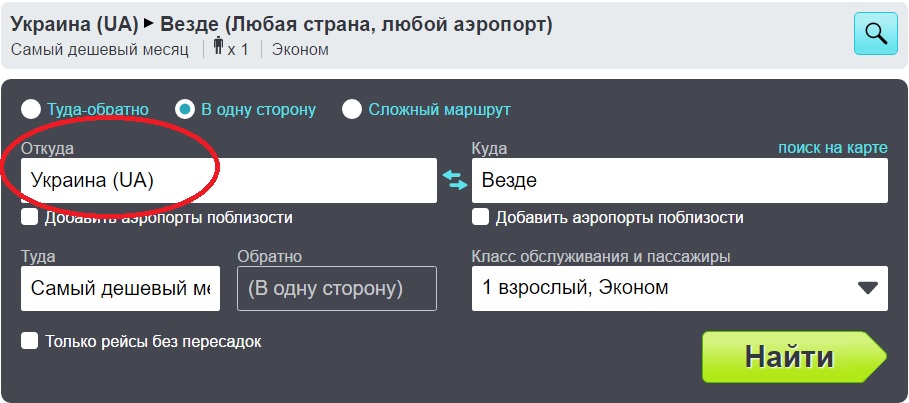Click the Откуда field showing Украина (UA)
This screenshot has width=909, height=403.
pos(228,180)
